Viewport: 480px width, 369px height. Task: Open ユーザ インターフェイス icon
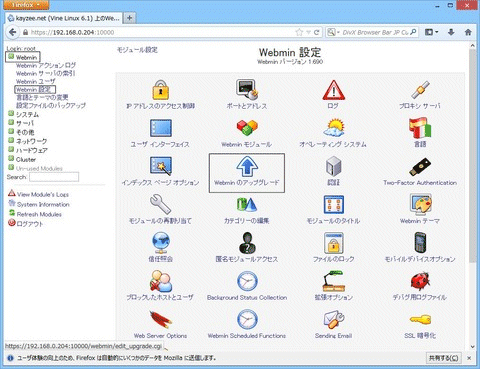click(161, 128)
